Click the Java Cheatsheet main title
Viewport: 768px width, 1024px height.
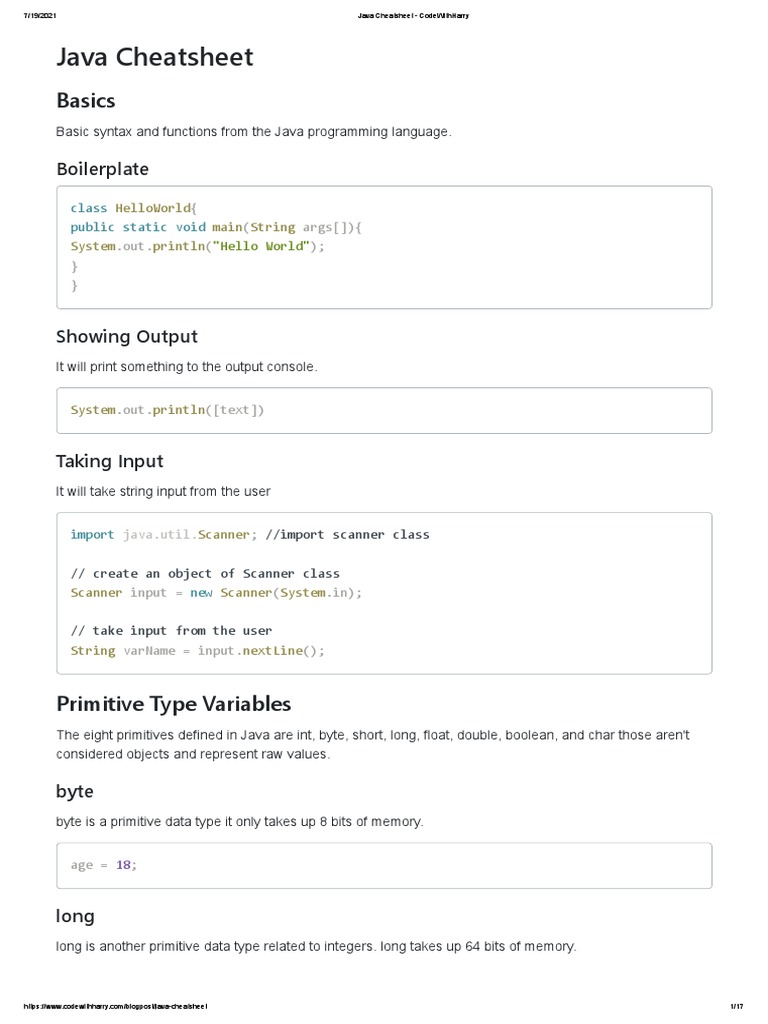(x=155, y=58)
